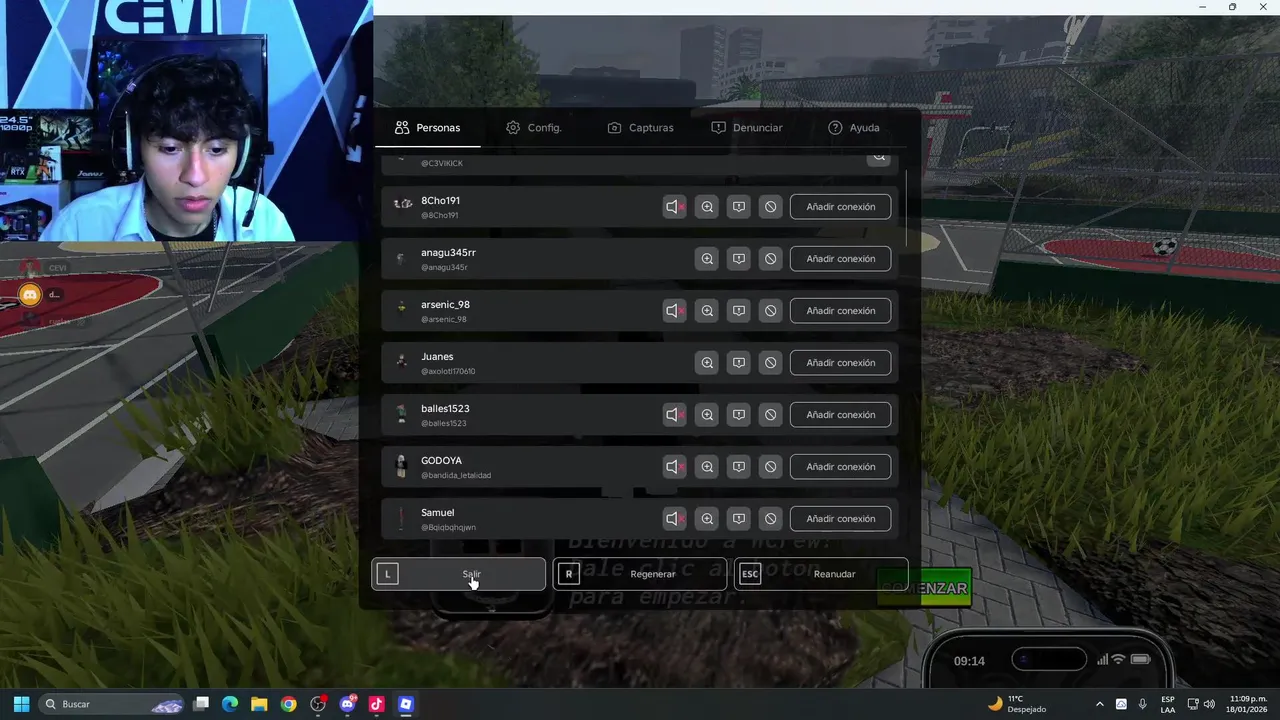
Task: Inspect 8Cho191's avatar with magnifier icon
Action: [707, 207]
